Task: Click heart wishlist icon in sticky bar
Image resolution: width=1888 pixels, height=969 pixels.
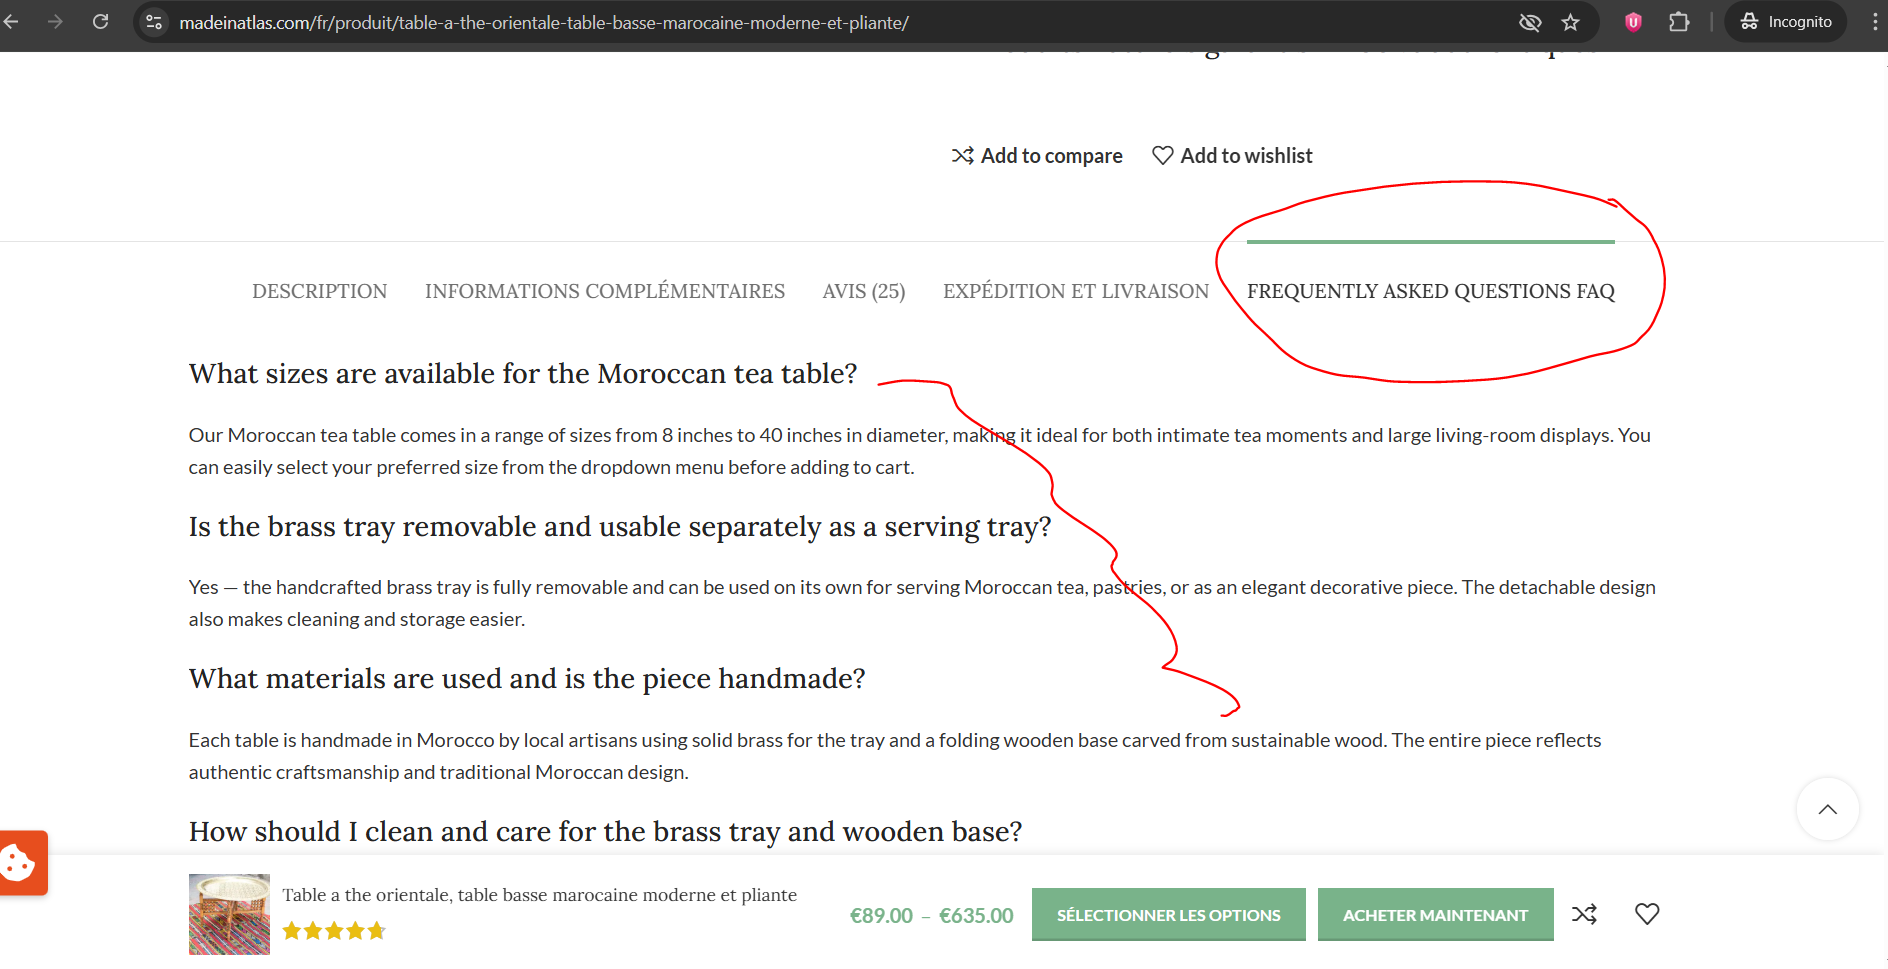Action: pos(1646,914)
